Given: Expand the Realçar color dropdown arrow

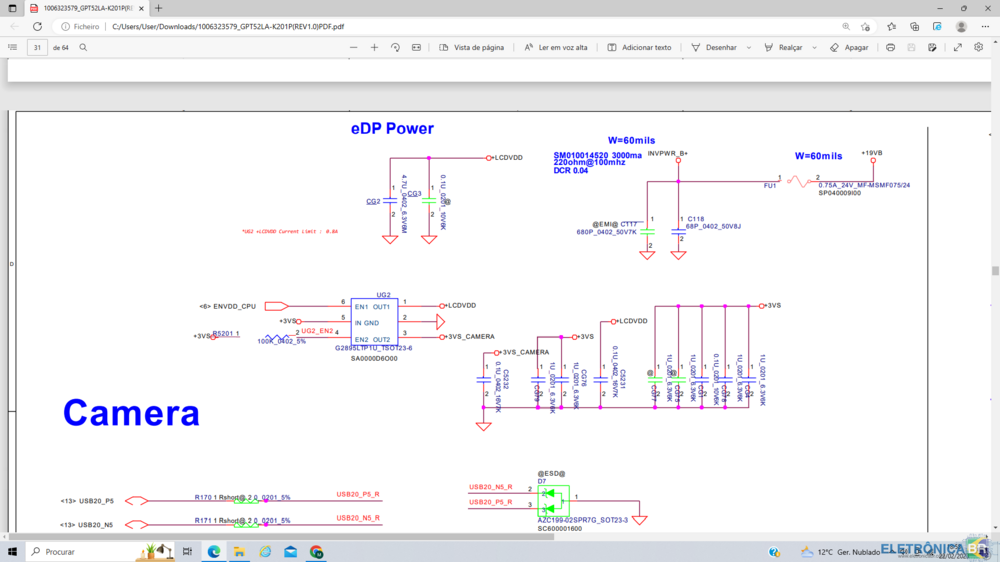Looking at the screenshot, I should [812, 47].
